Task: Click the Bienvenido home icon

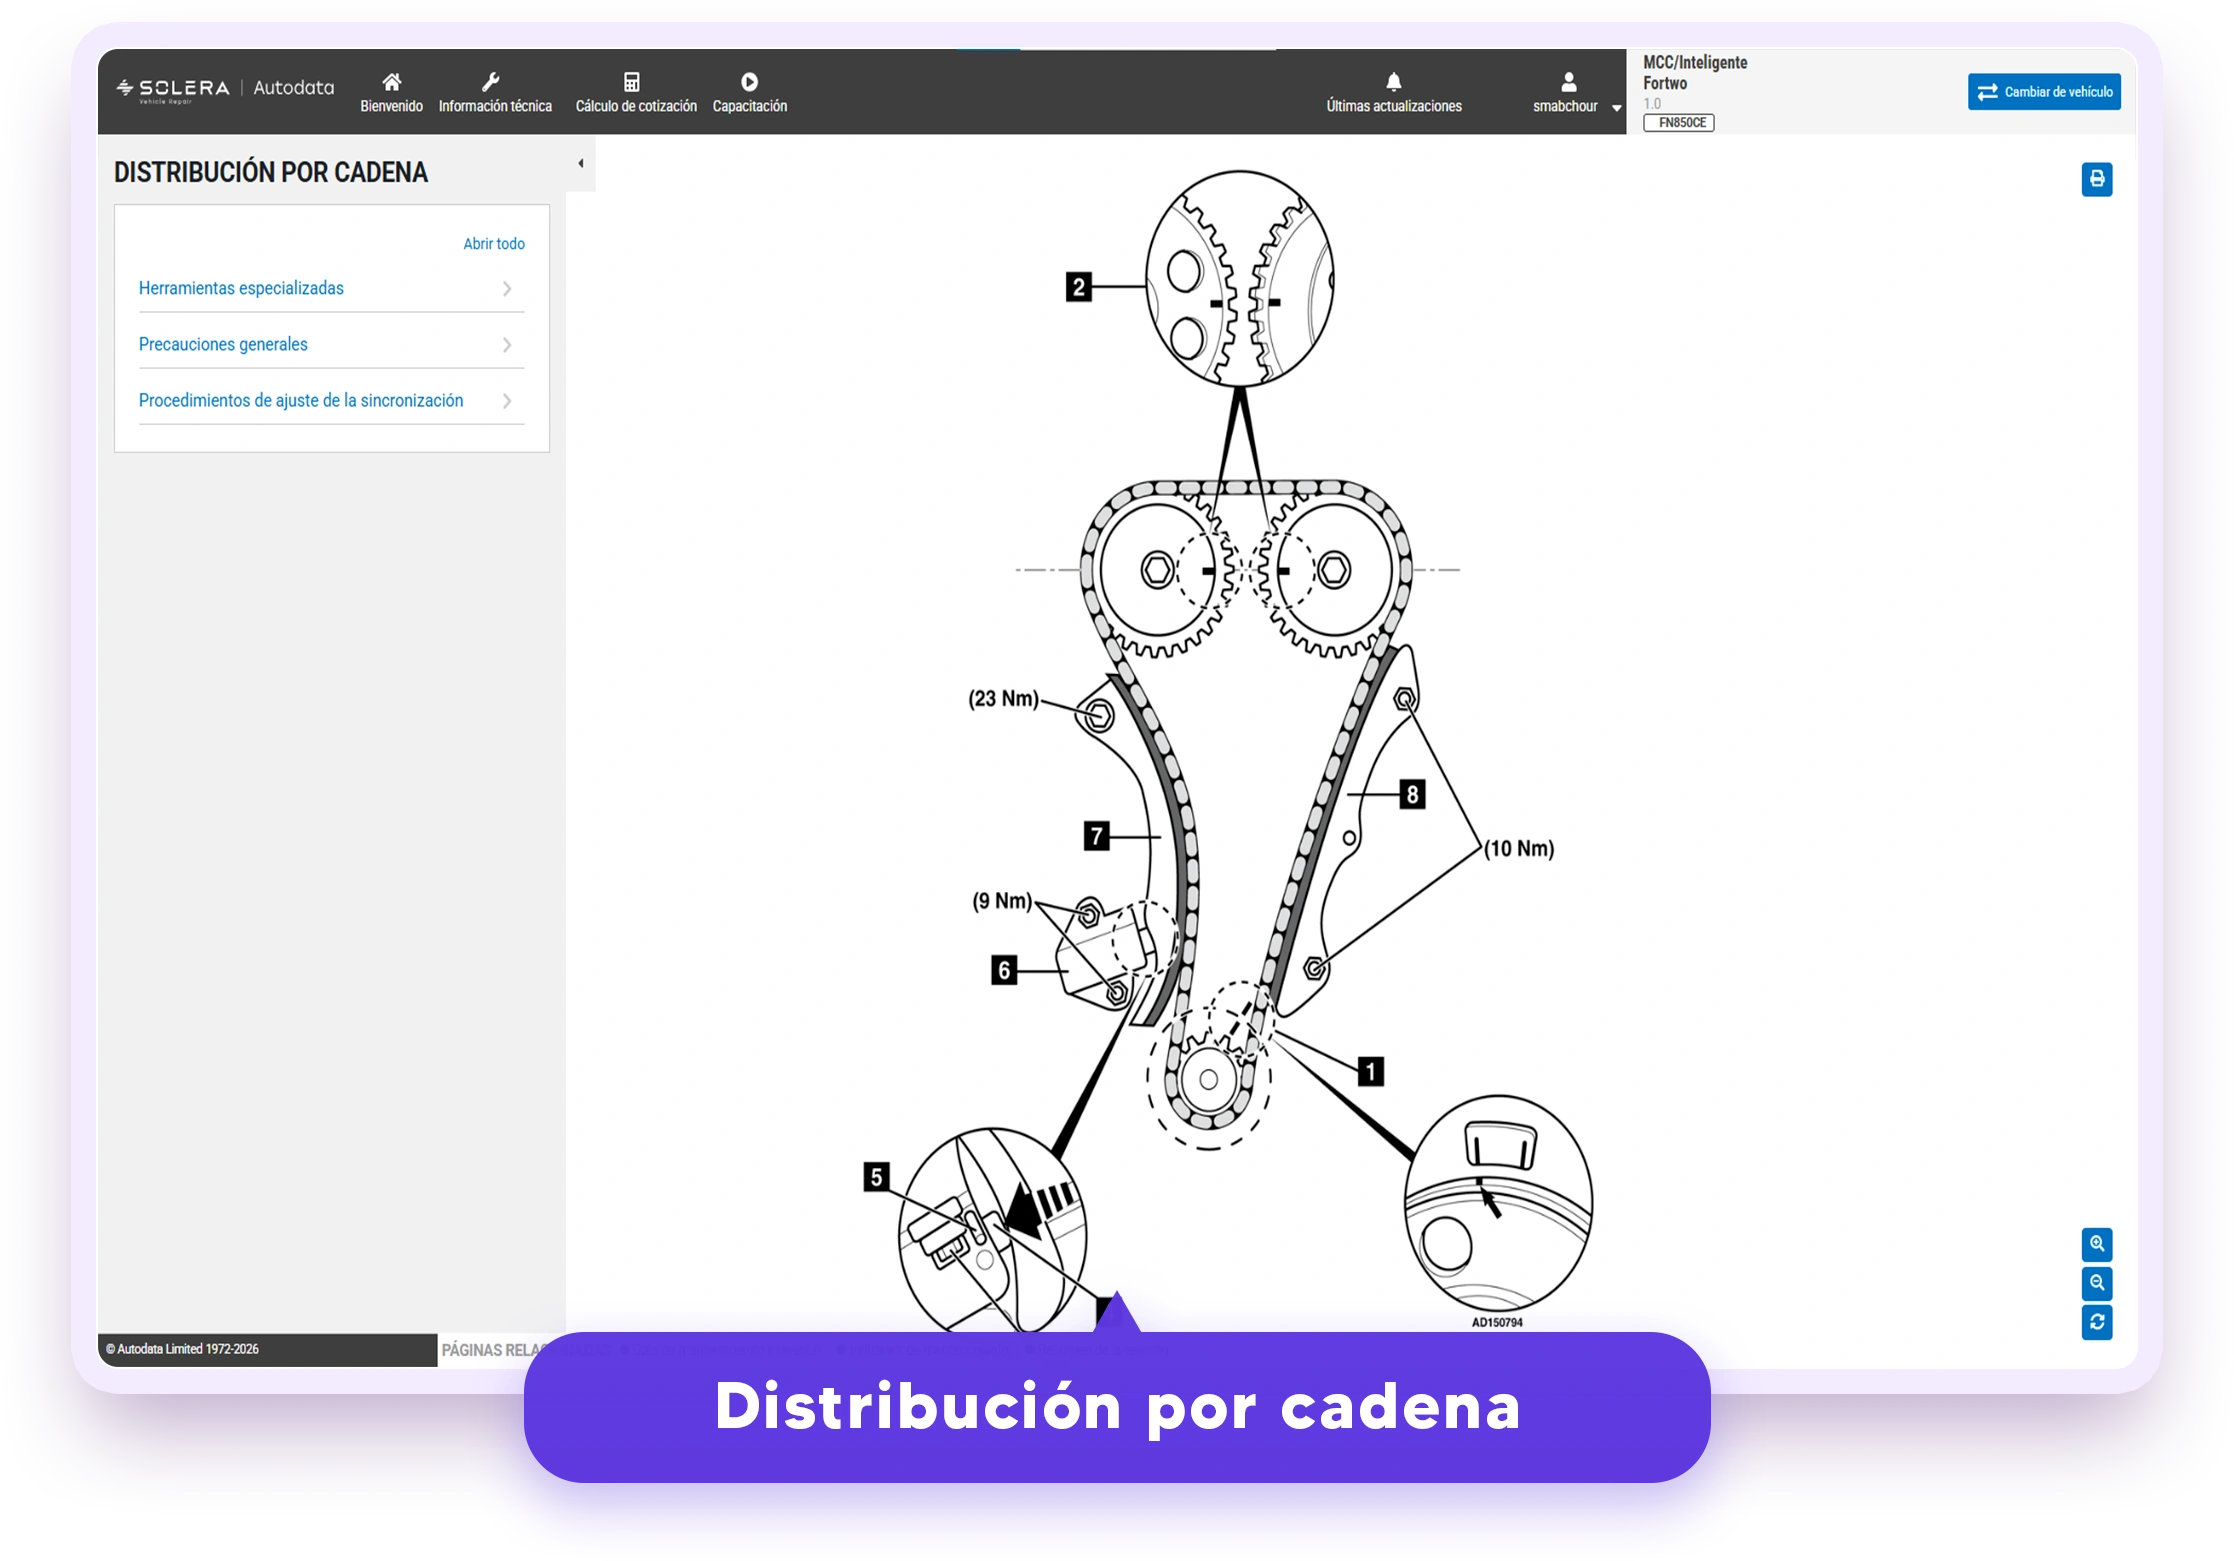Action: [391, 82]
